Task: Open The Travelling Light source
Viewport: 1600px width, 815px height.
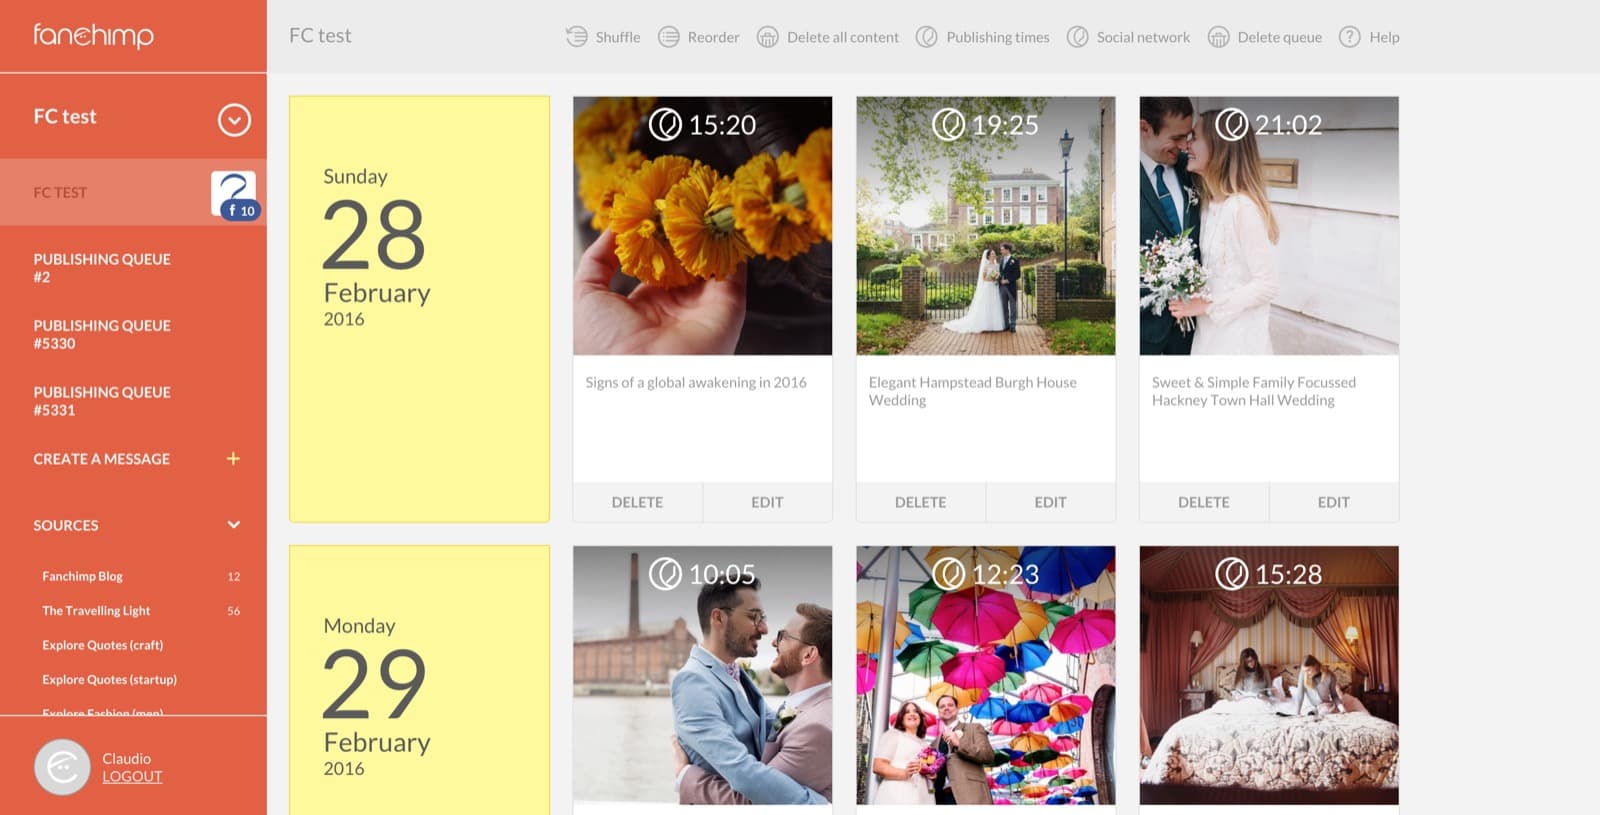Action: [96, 610]
